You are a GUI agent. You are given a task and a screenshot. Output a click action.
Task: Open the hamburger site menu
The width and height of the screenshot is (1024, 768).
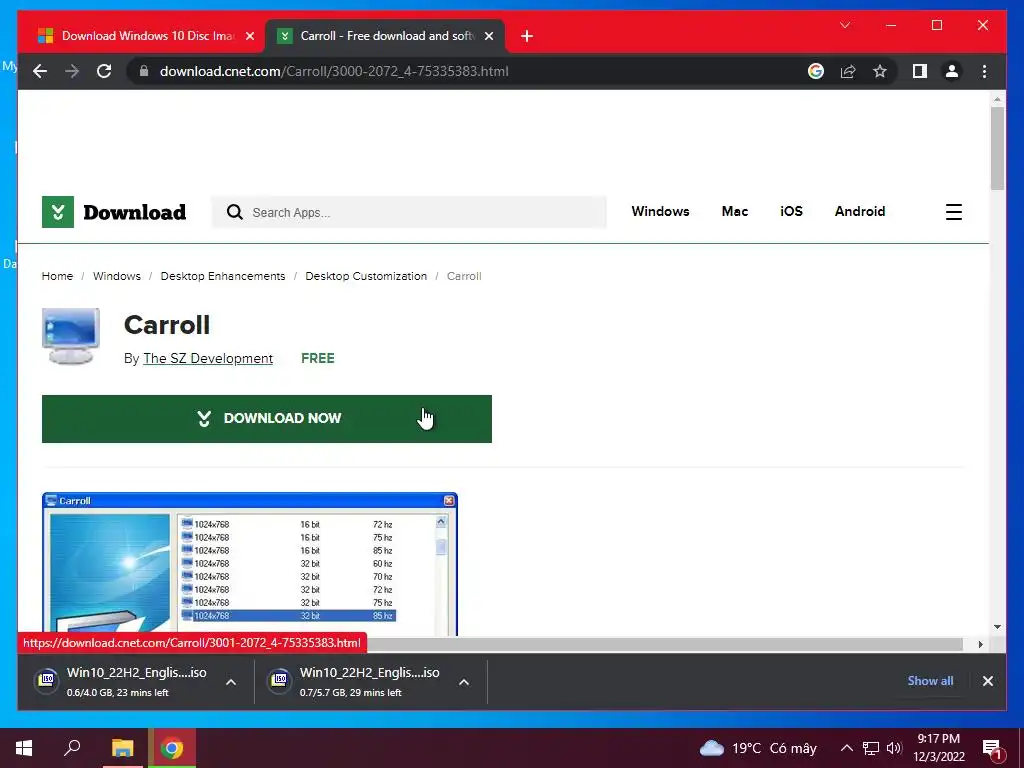coord(953,212)
